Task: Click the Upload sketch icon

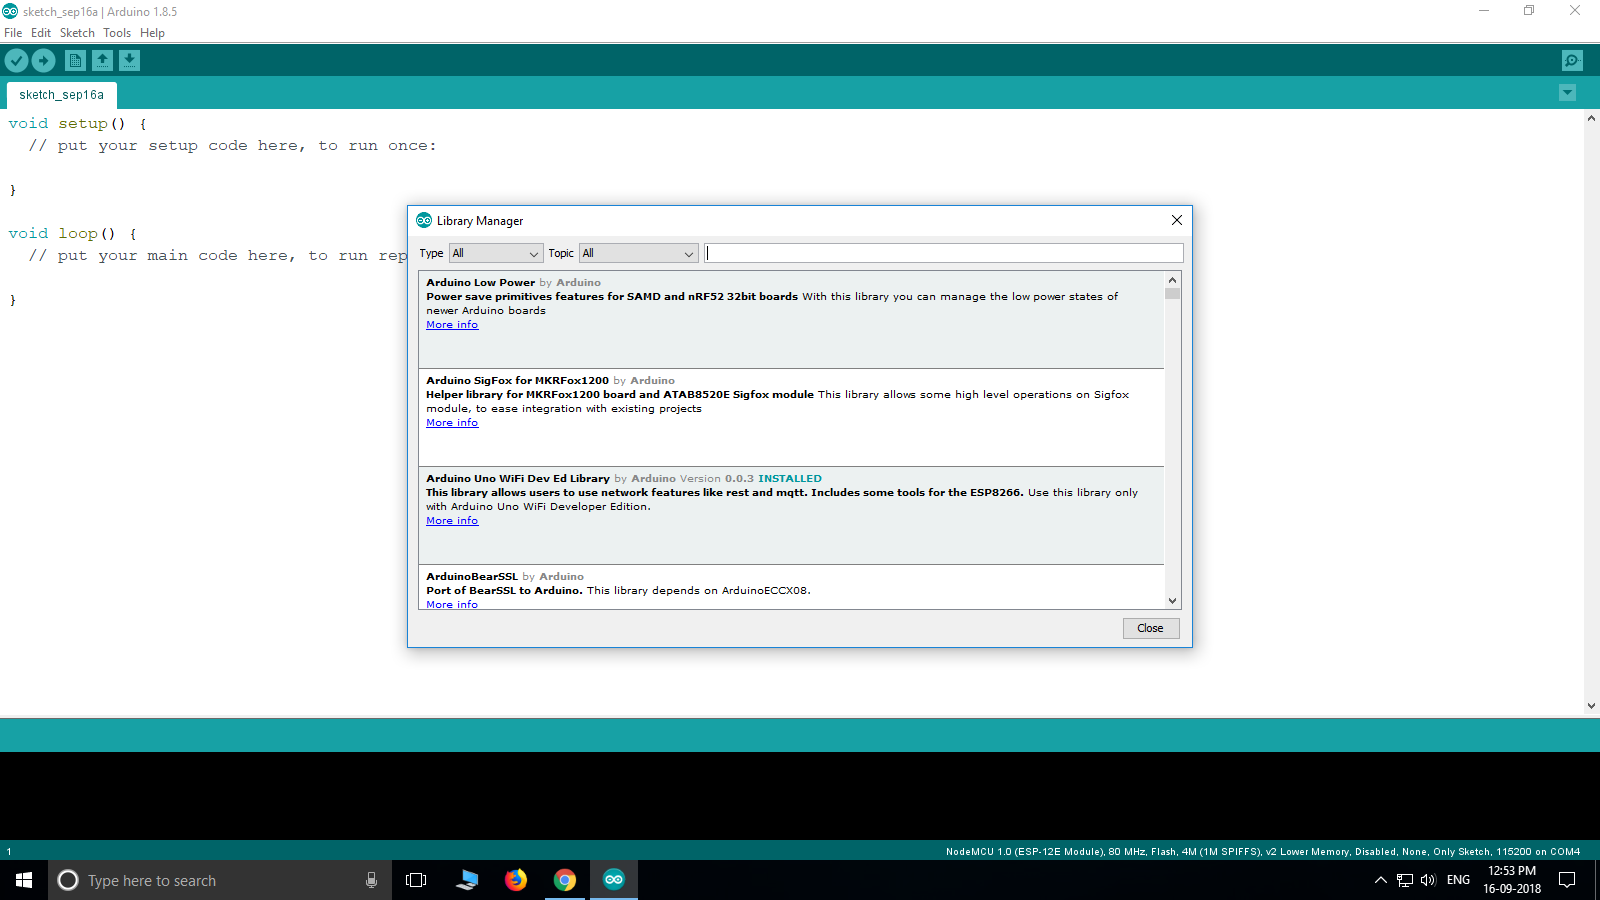Action: (x=43, y=60)
